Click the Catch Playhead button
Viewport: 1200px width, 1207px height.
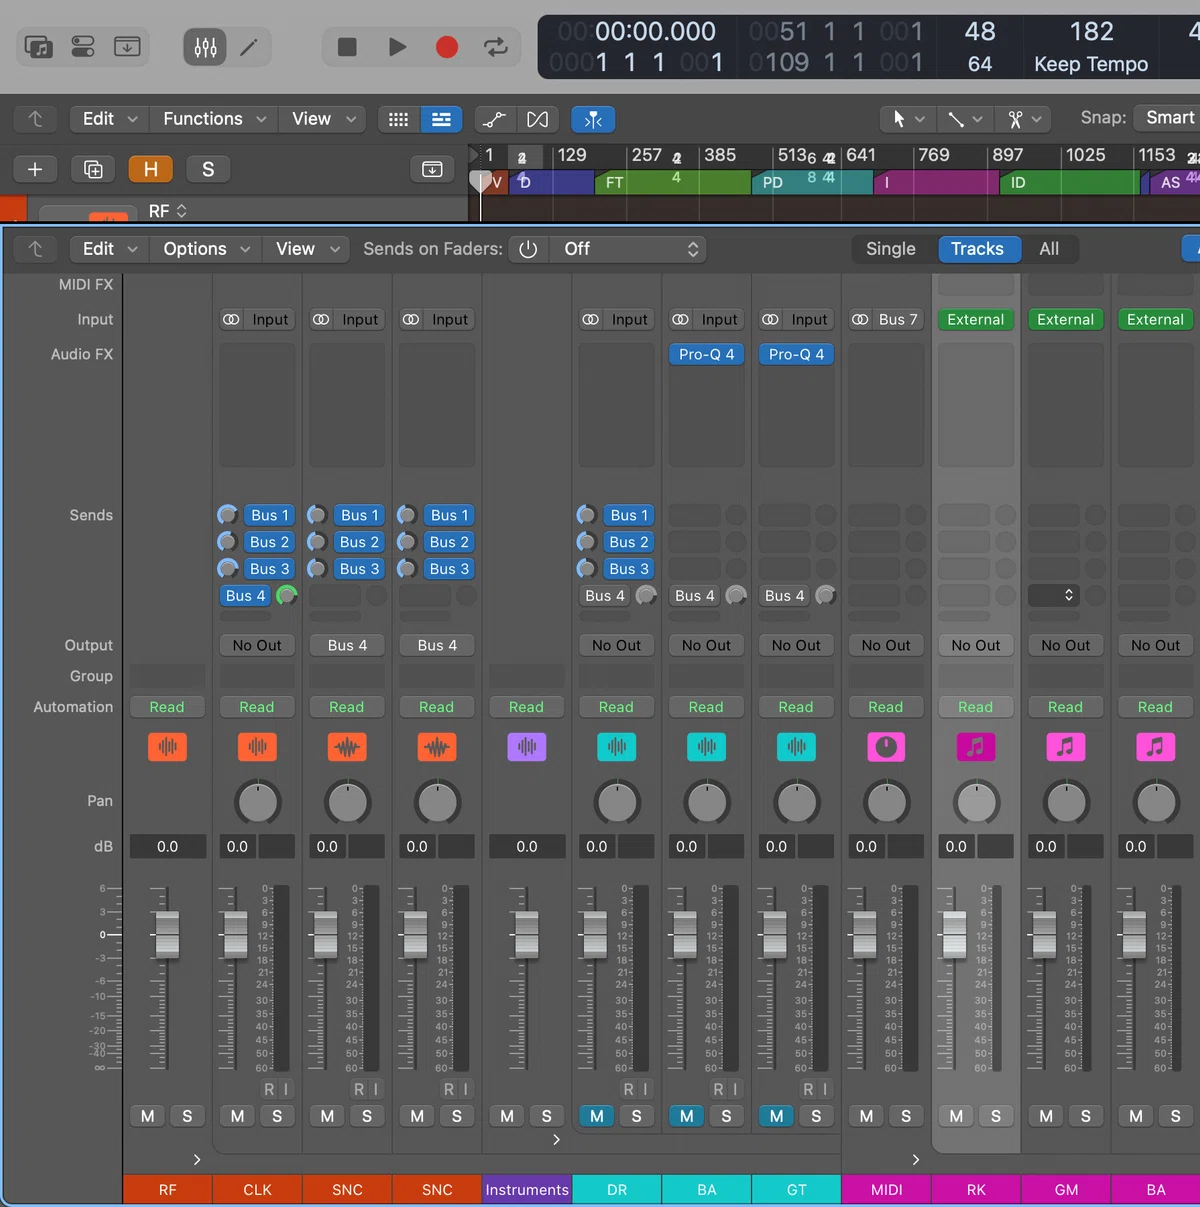tap(593, 119)
